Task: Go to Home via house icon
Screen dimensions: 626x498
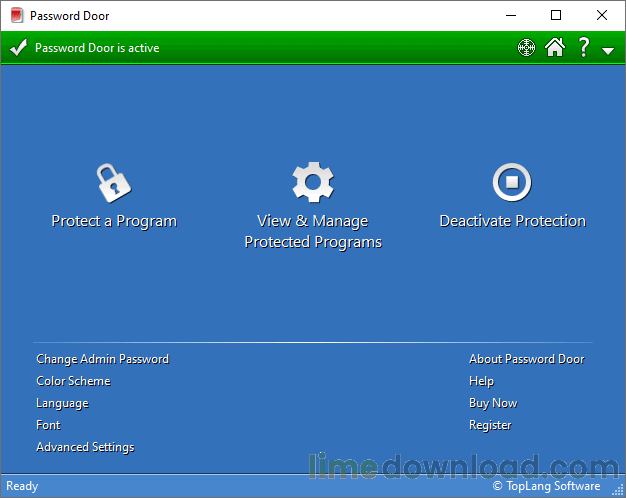Action: (x=555, y=47)
